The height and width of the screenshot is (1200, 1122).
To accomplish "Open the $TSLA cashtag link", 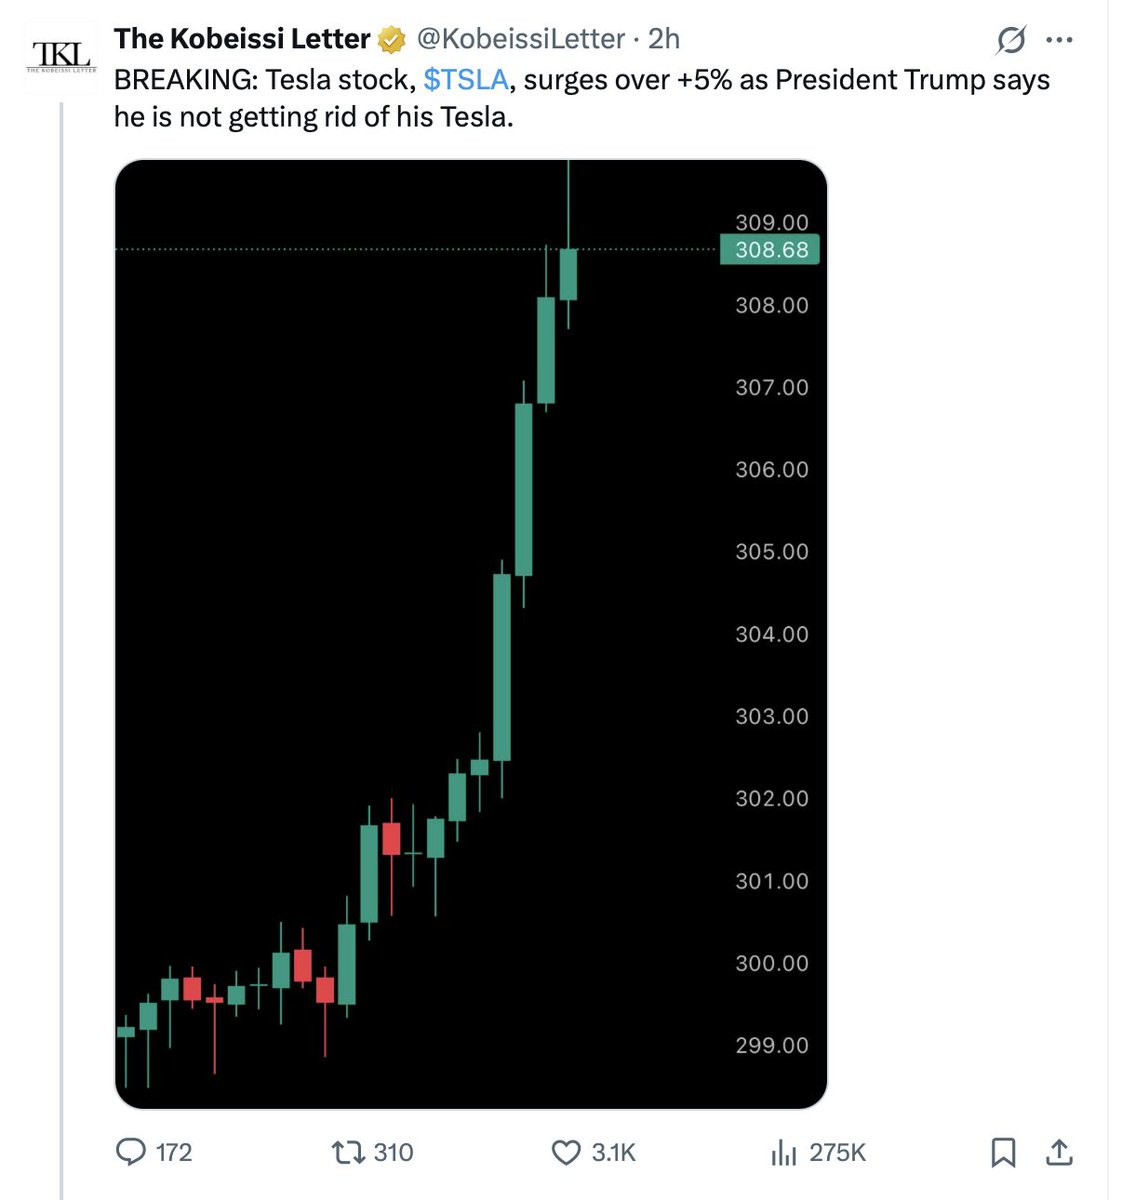I will [x=466, y=79].
